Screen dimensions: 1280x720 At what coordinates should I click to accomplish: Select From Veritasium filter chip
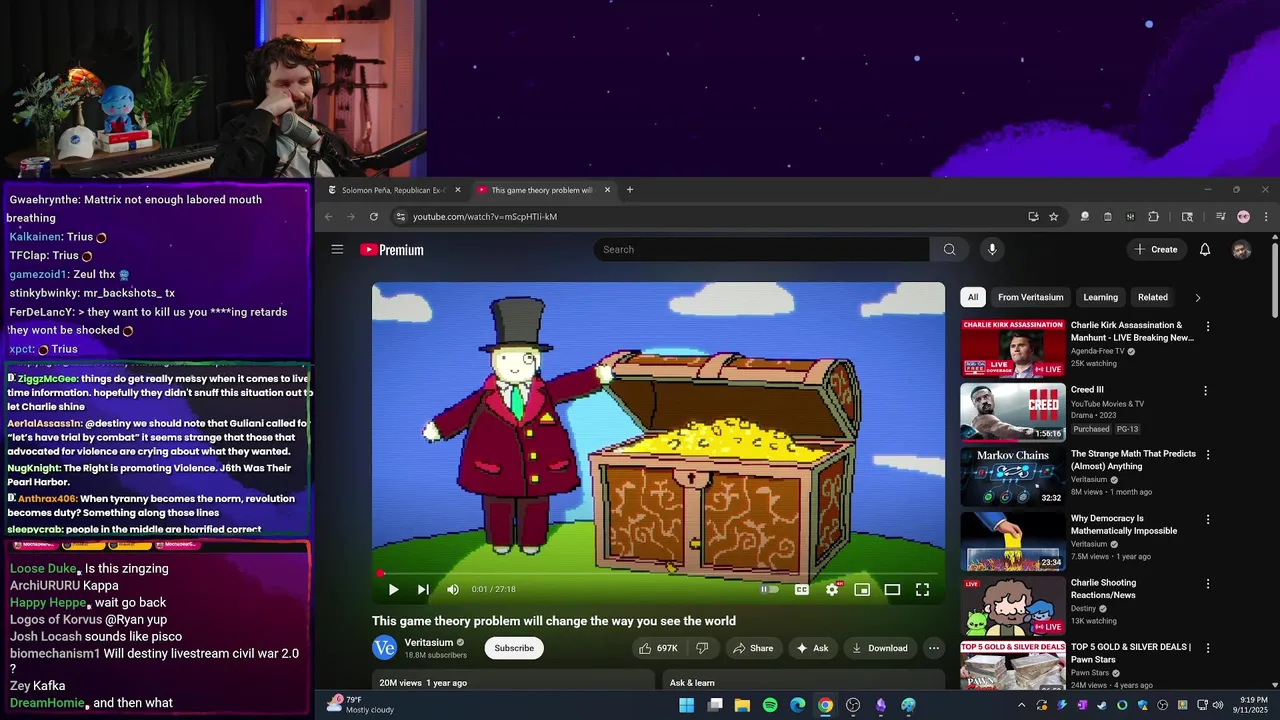point(1030,297)
